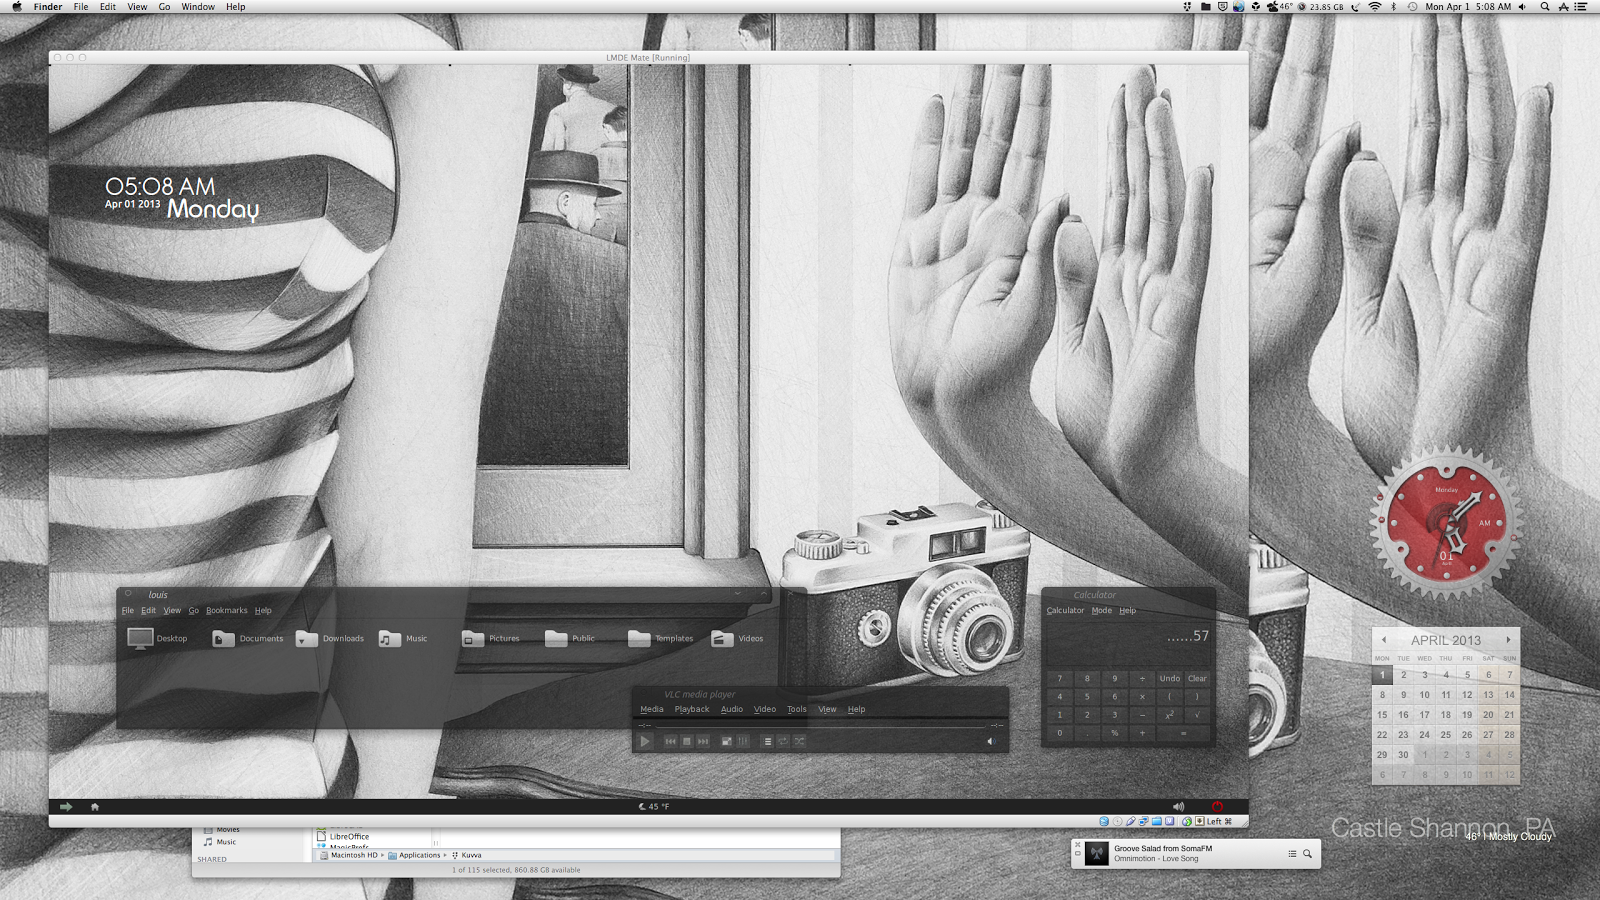Open the Window menu in macOS menu bar
The height and width of the screenshot is (900, 1600).
[x=198, y=7]
